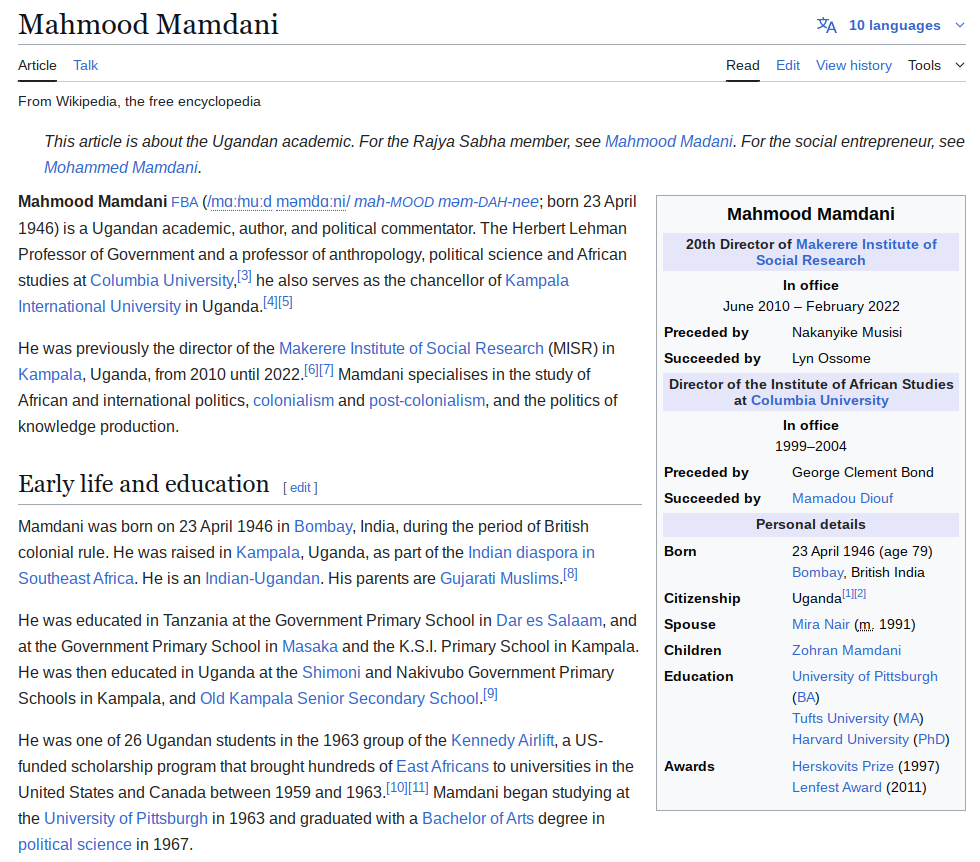Screen dimensions: 980x862
Task: Open Old Kampala Senior Secondary School link
Action: pyautogui.click(x=339, y=699)
